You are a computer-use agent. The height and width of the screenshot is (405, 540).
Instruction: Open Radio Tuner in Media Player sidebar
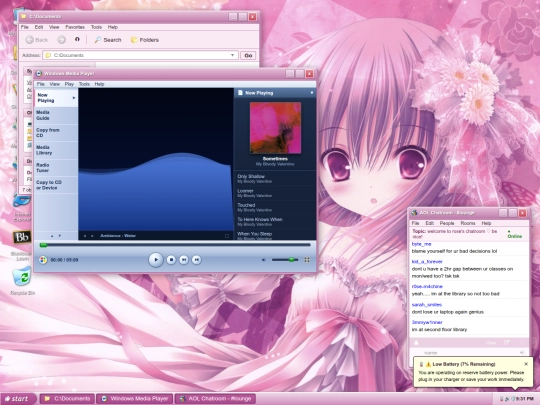click(55, 168)
